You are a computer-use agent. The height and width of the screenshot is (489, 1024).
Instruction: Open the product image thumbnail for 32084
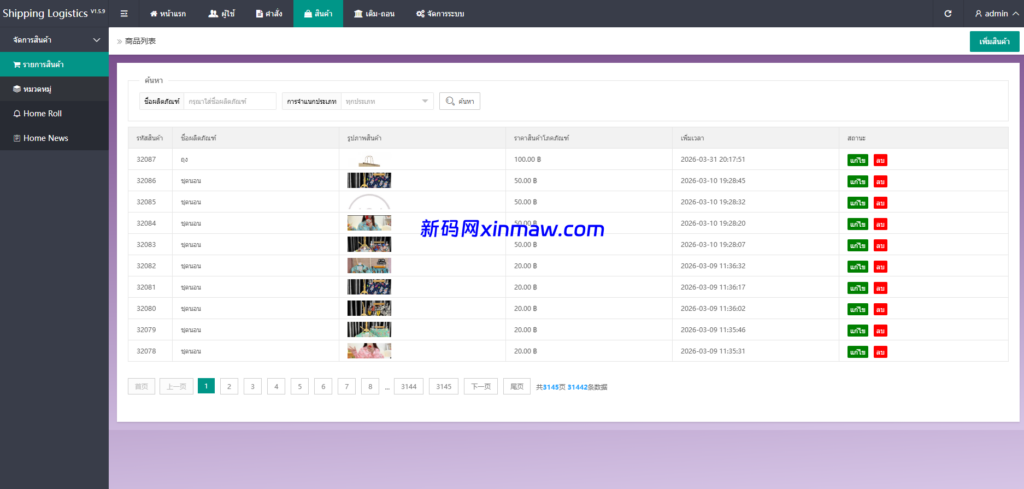369,223
